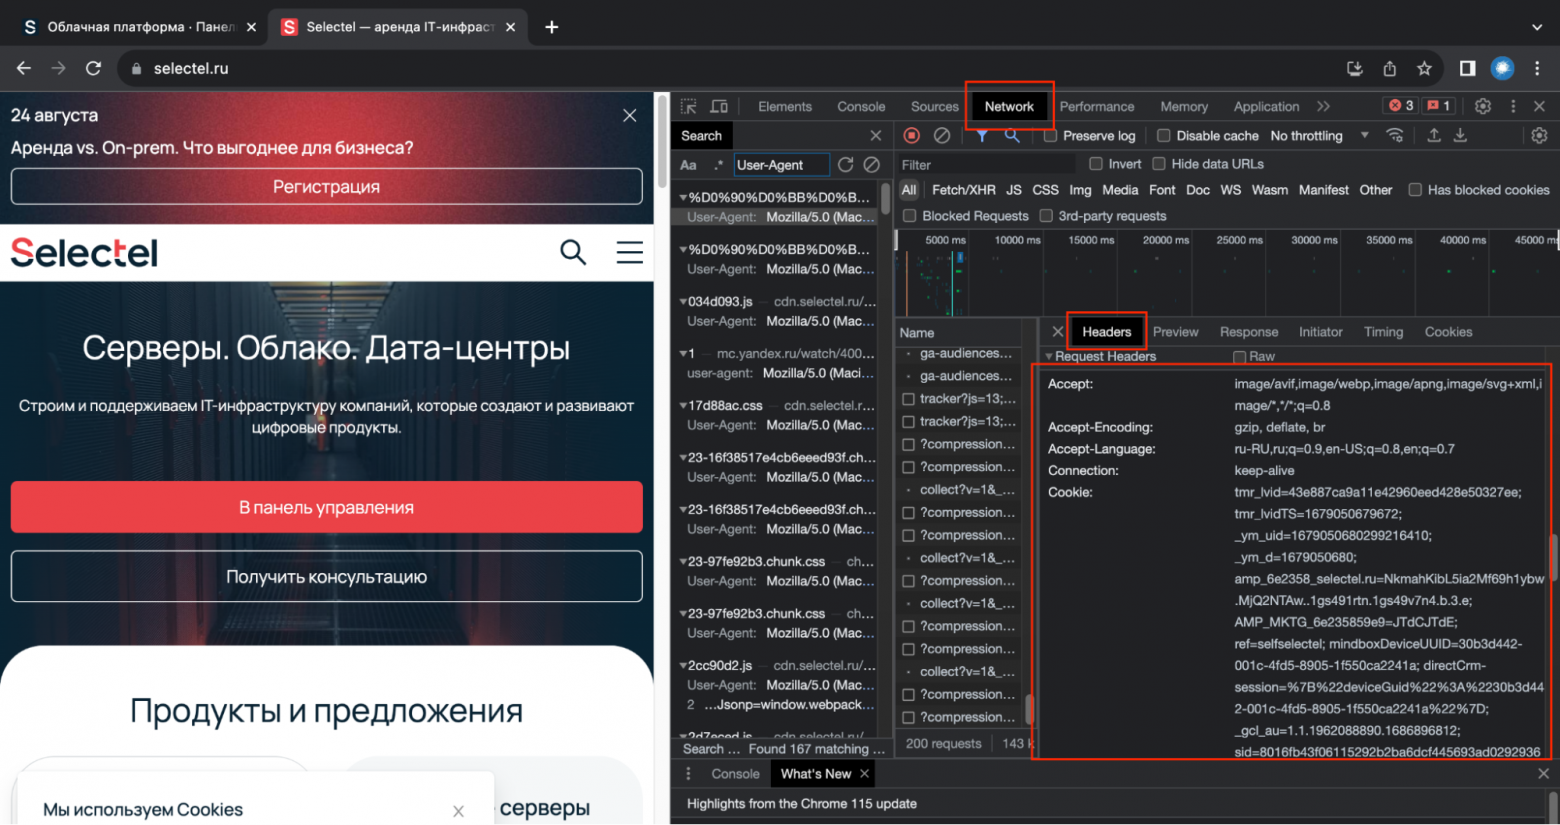Open the Chrome side panel icon
The height and width of the screenshot is (825, 1560).
[1467, 68]
